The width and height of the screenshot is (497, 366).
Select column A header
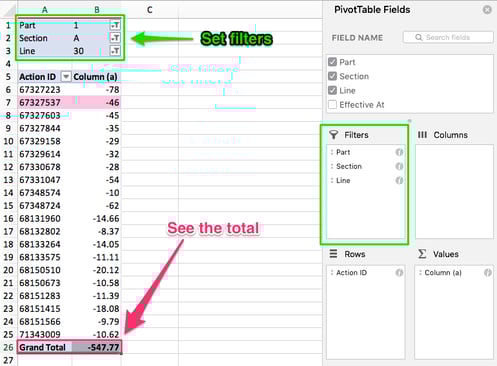tap(45, 10)
